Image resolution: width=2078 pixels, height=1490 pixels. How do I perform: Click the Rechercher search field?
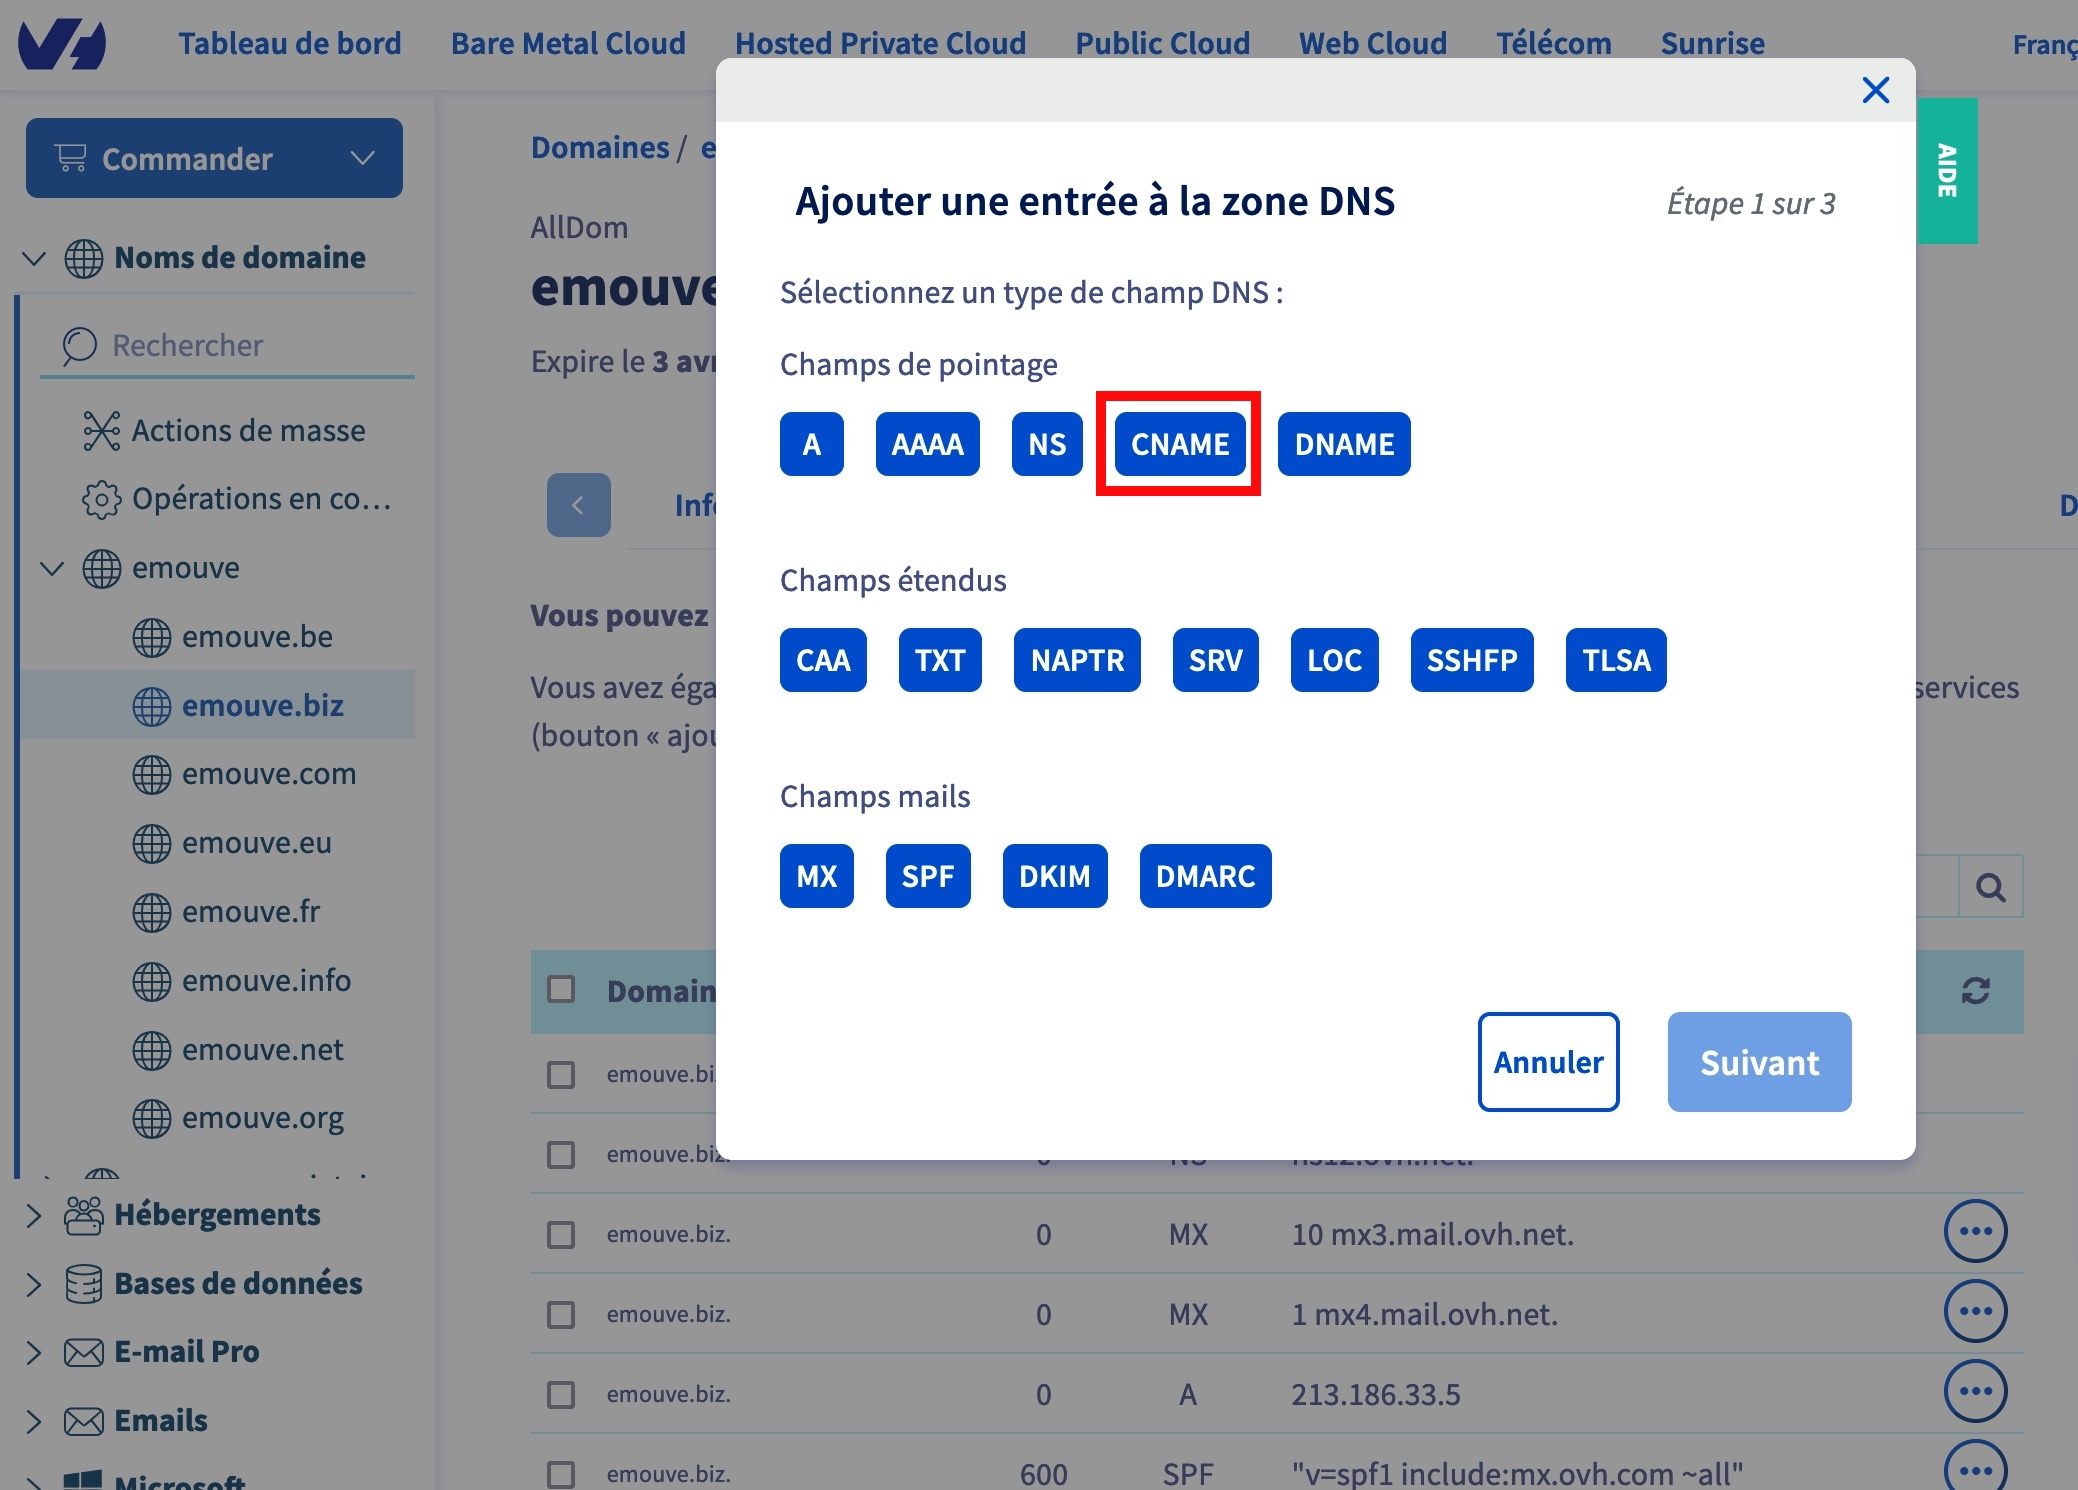point(227,346)
